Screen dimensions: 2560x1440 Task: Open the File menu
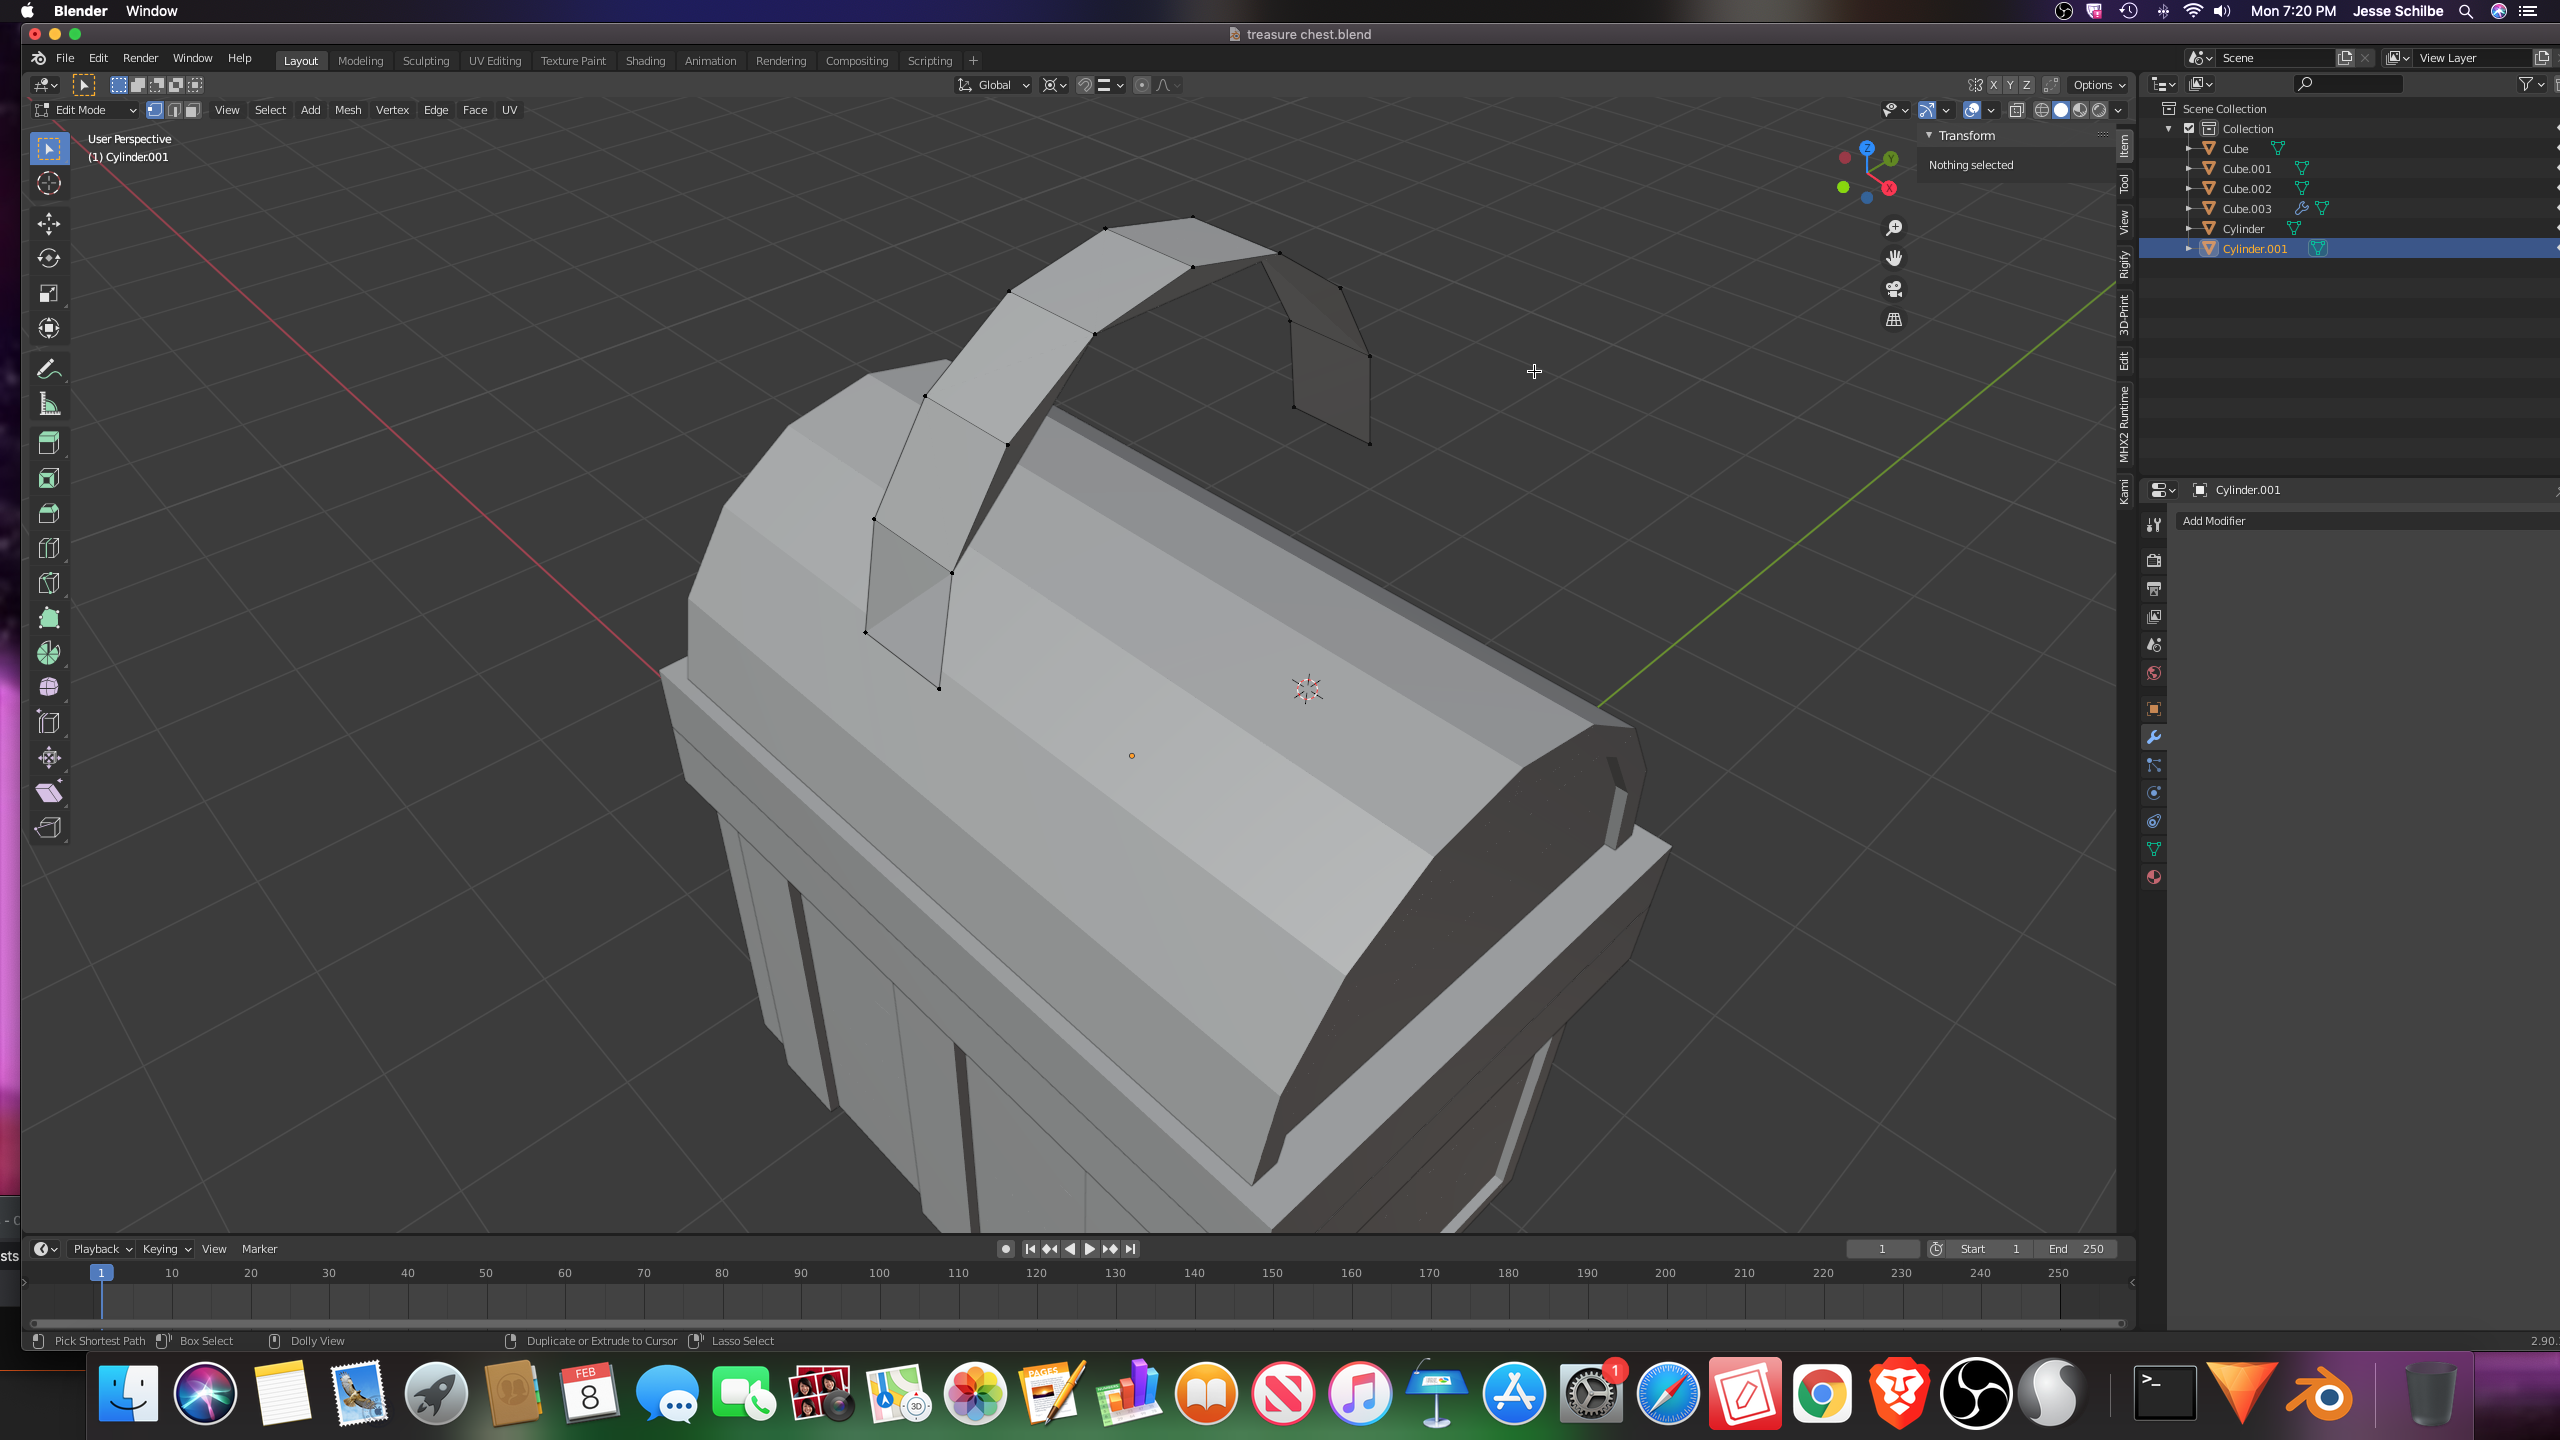(x=65, y=58)
